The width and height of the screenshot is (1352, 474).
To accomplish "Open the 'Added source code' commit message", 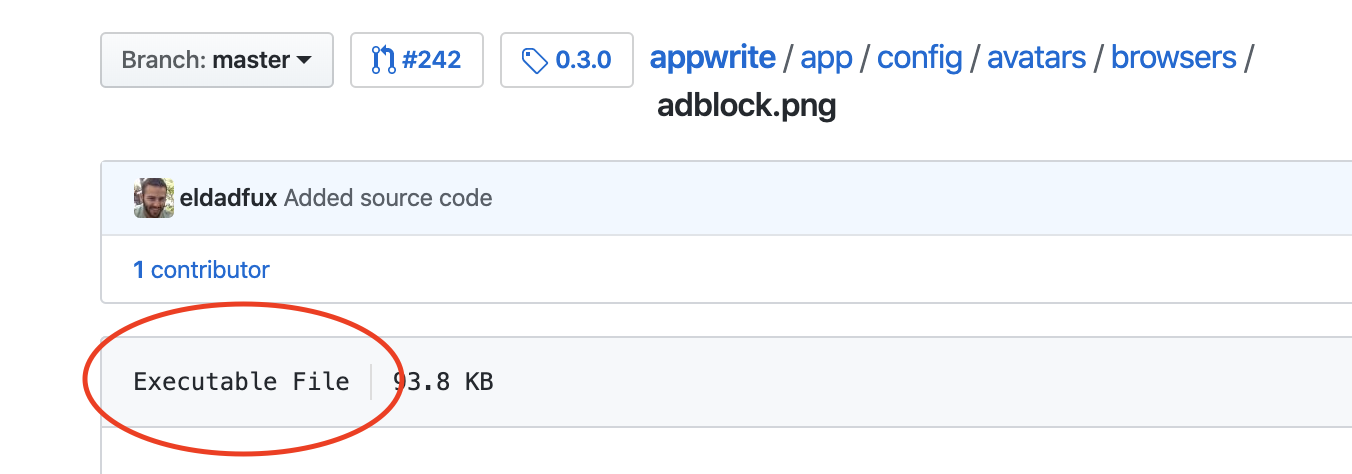I will pos(388,198).
